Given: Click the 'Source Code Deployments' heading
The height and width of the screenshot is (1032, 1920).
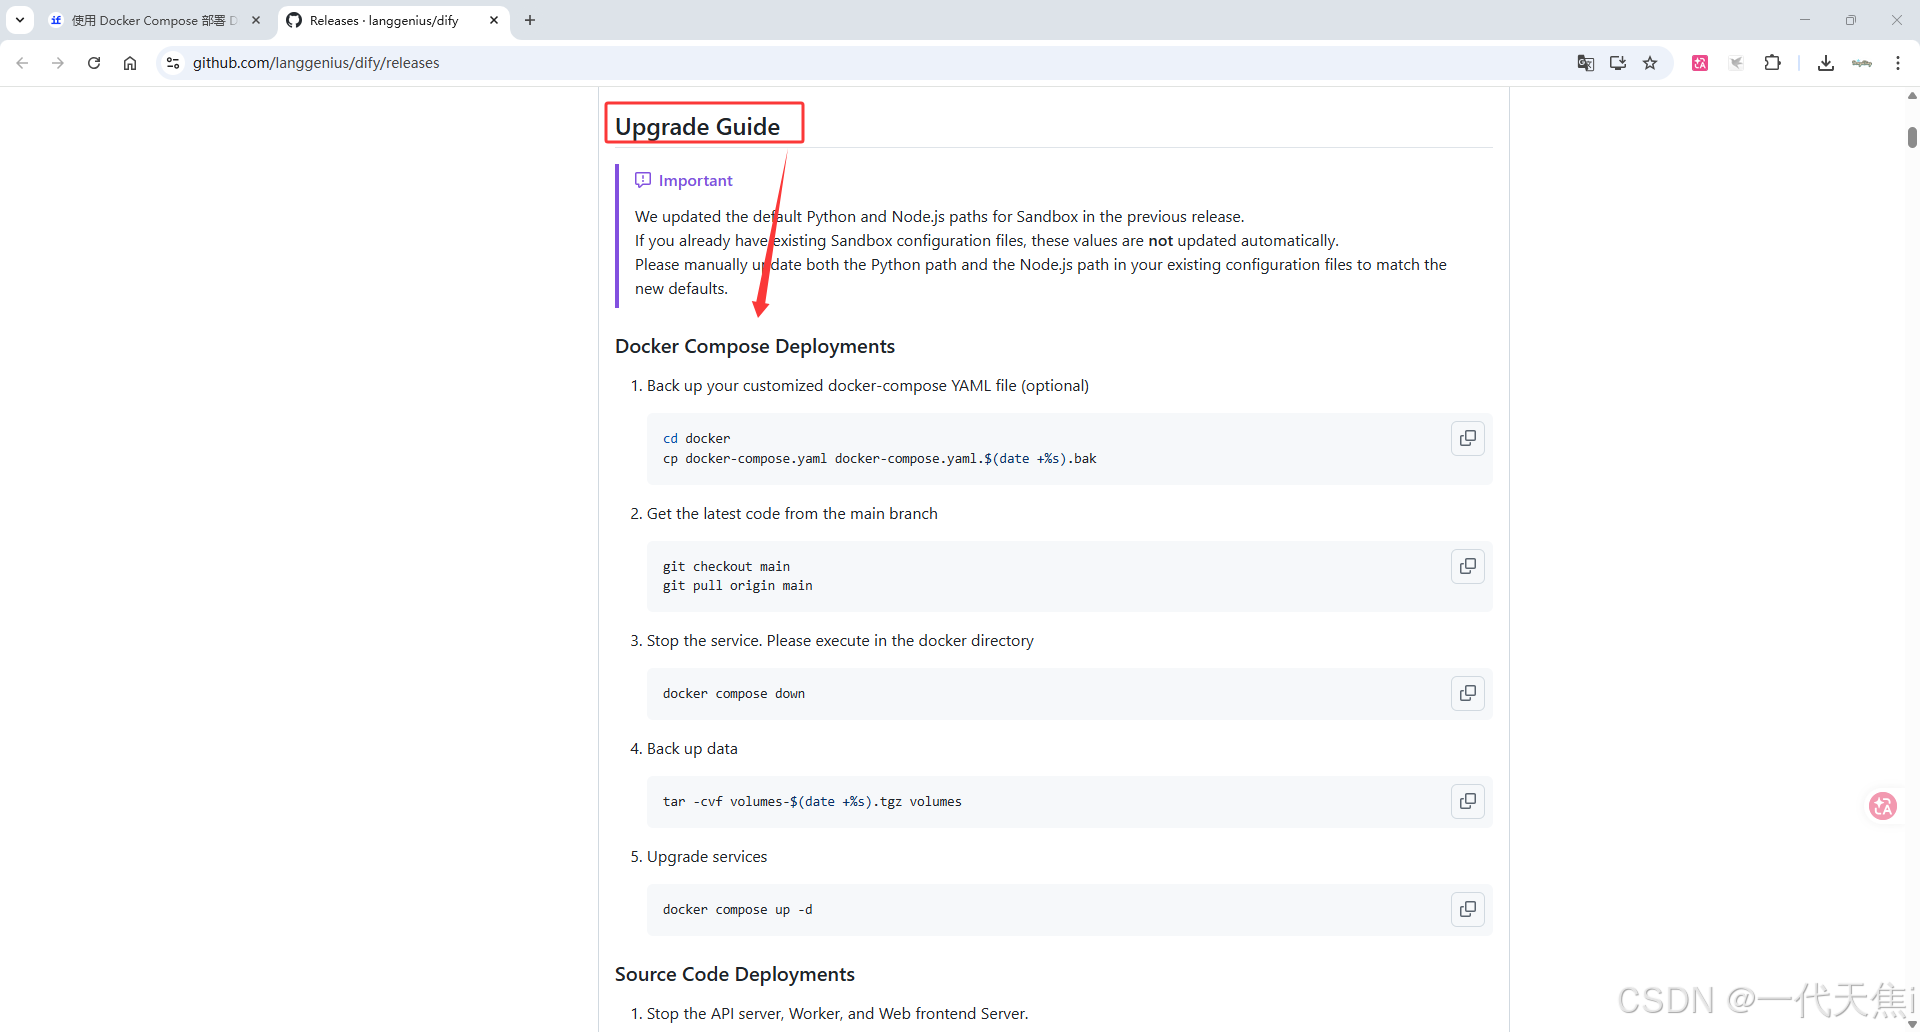Looking at the screenshot, I should click(735, 974).
